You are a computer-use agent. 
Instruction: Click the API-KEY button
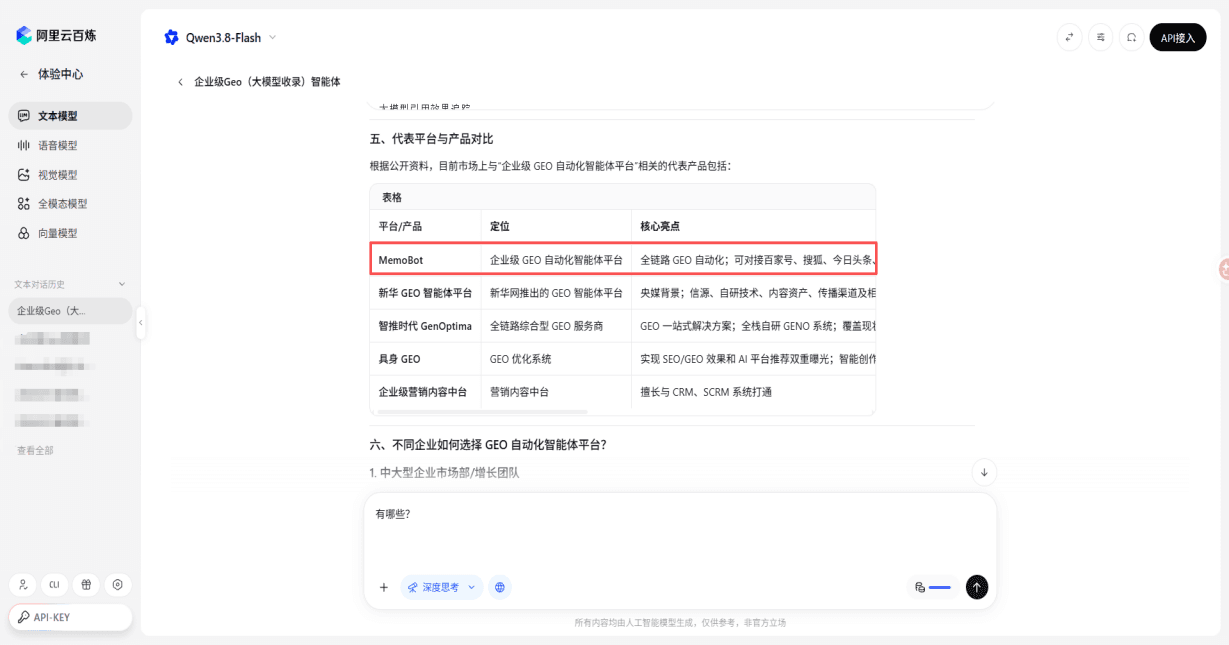pos(70,617)
